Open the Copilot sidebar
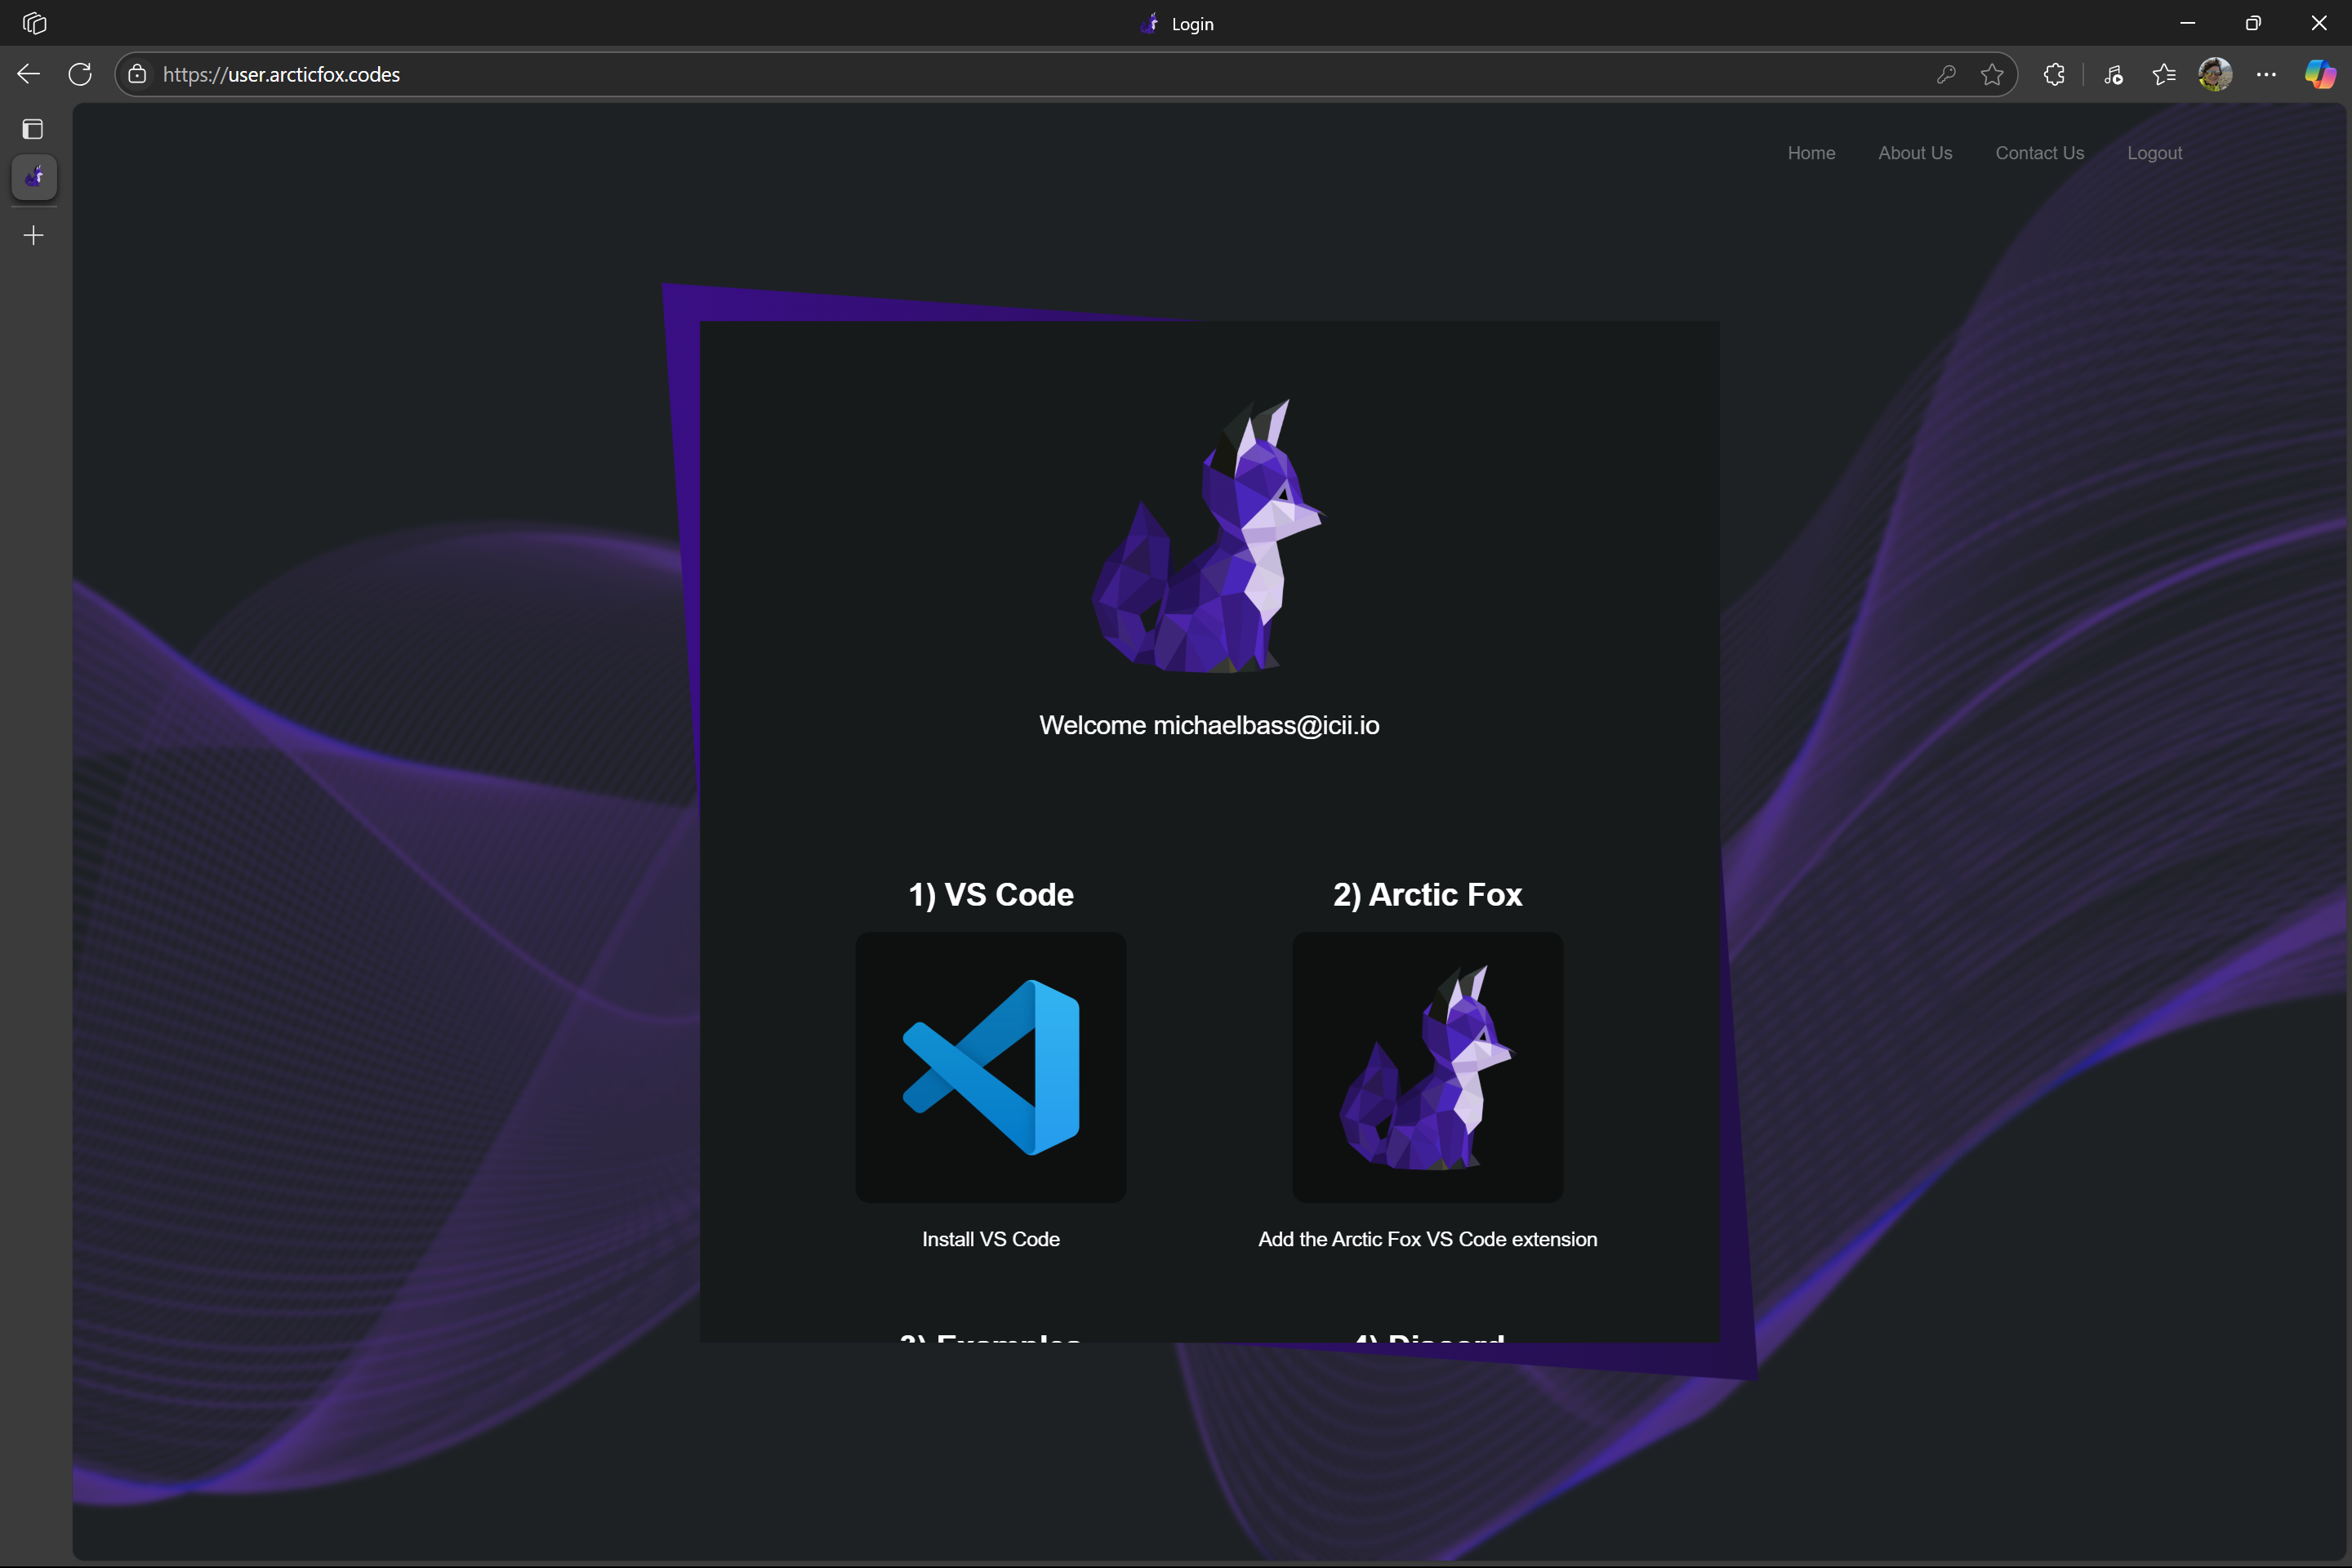Image resolution: width=2352 pixels, height=1568 pixels. pyautogui.click(x=2320, y=74)
